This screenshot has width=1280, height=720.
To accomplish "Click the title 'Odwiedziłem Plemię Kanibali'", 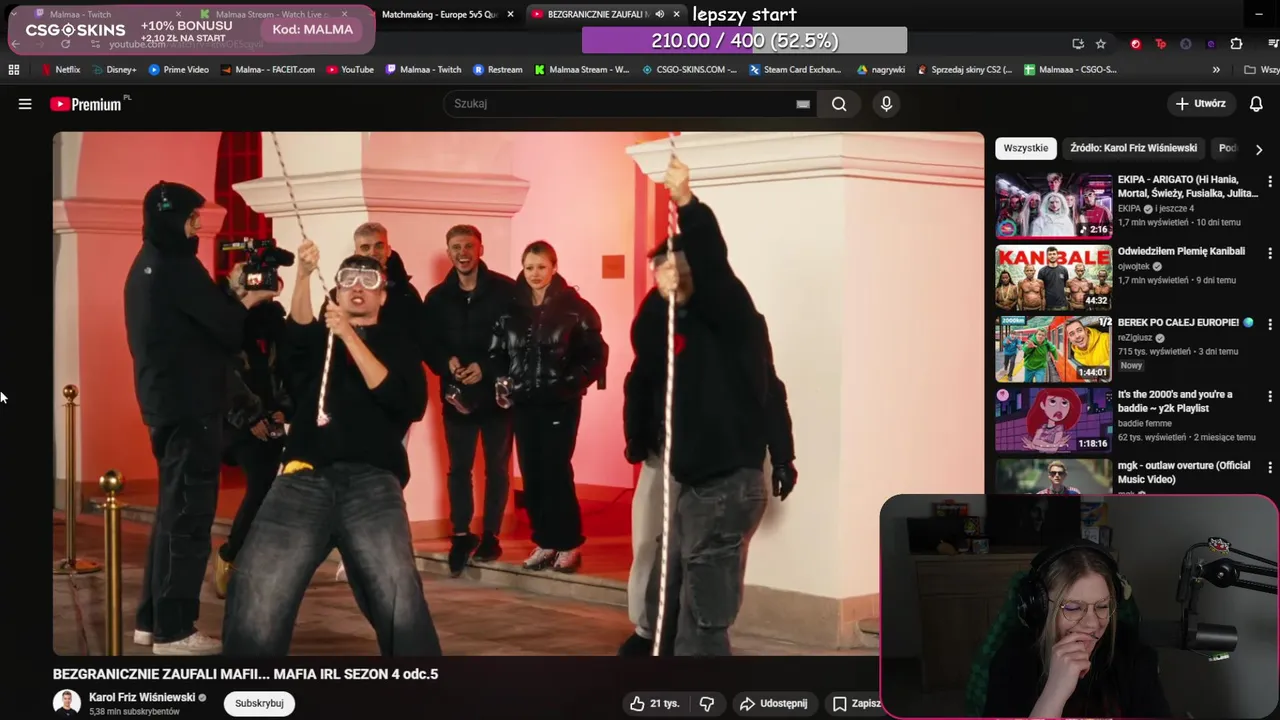I will (1181, 252).
